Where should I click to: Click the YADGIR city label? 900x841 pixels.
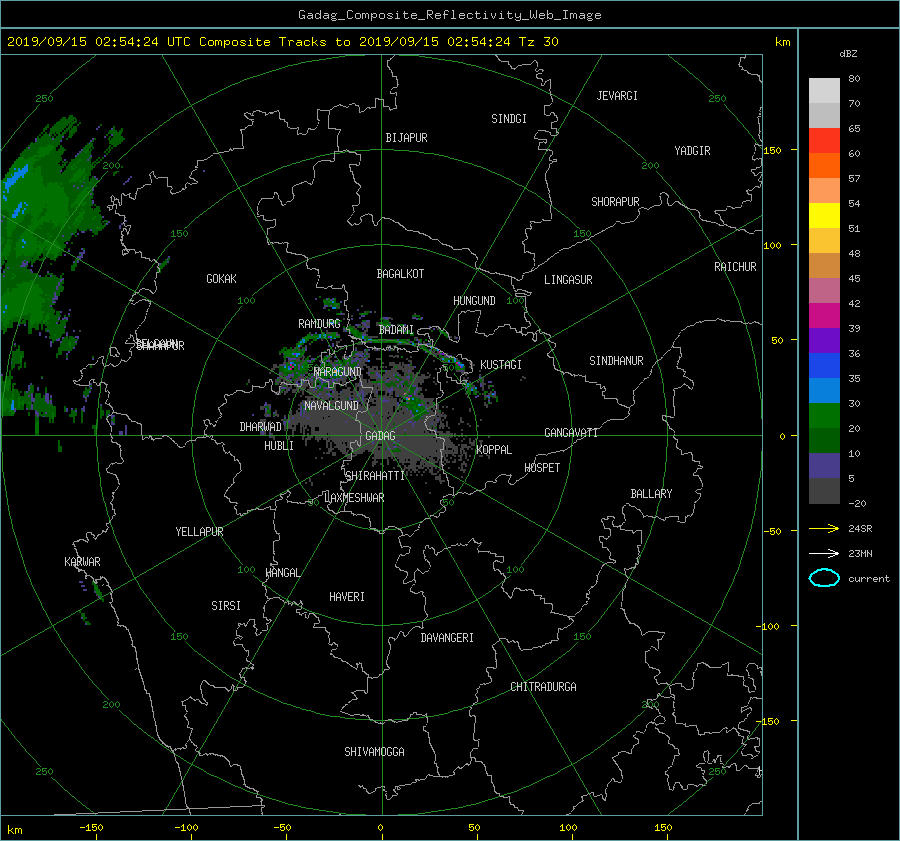coord(692,151)
